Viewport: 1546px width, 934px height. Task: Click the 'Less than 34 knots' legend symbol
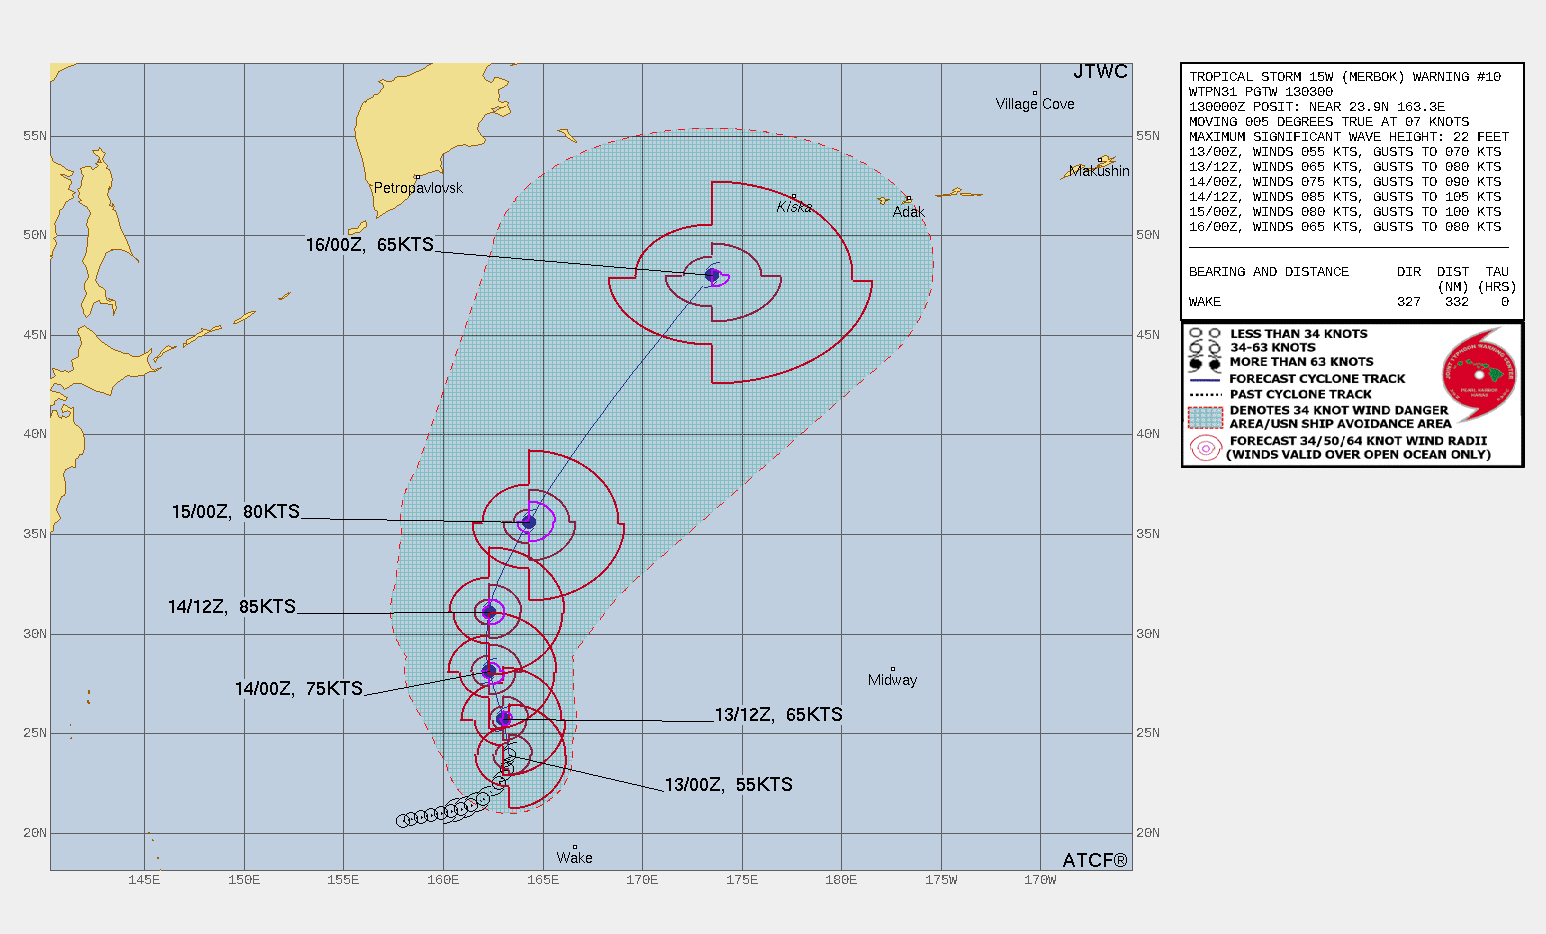(x=1205, y=334)
